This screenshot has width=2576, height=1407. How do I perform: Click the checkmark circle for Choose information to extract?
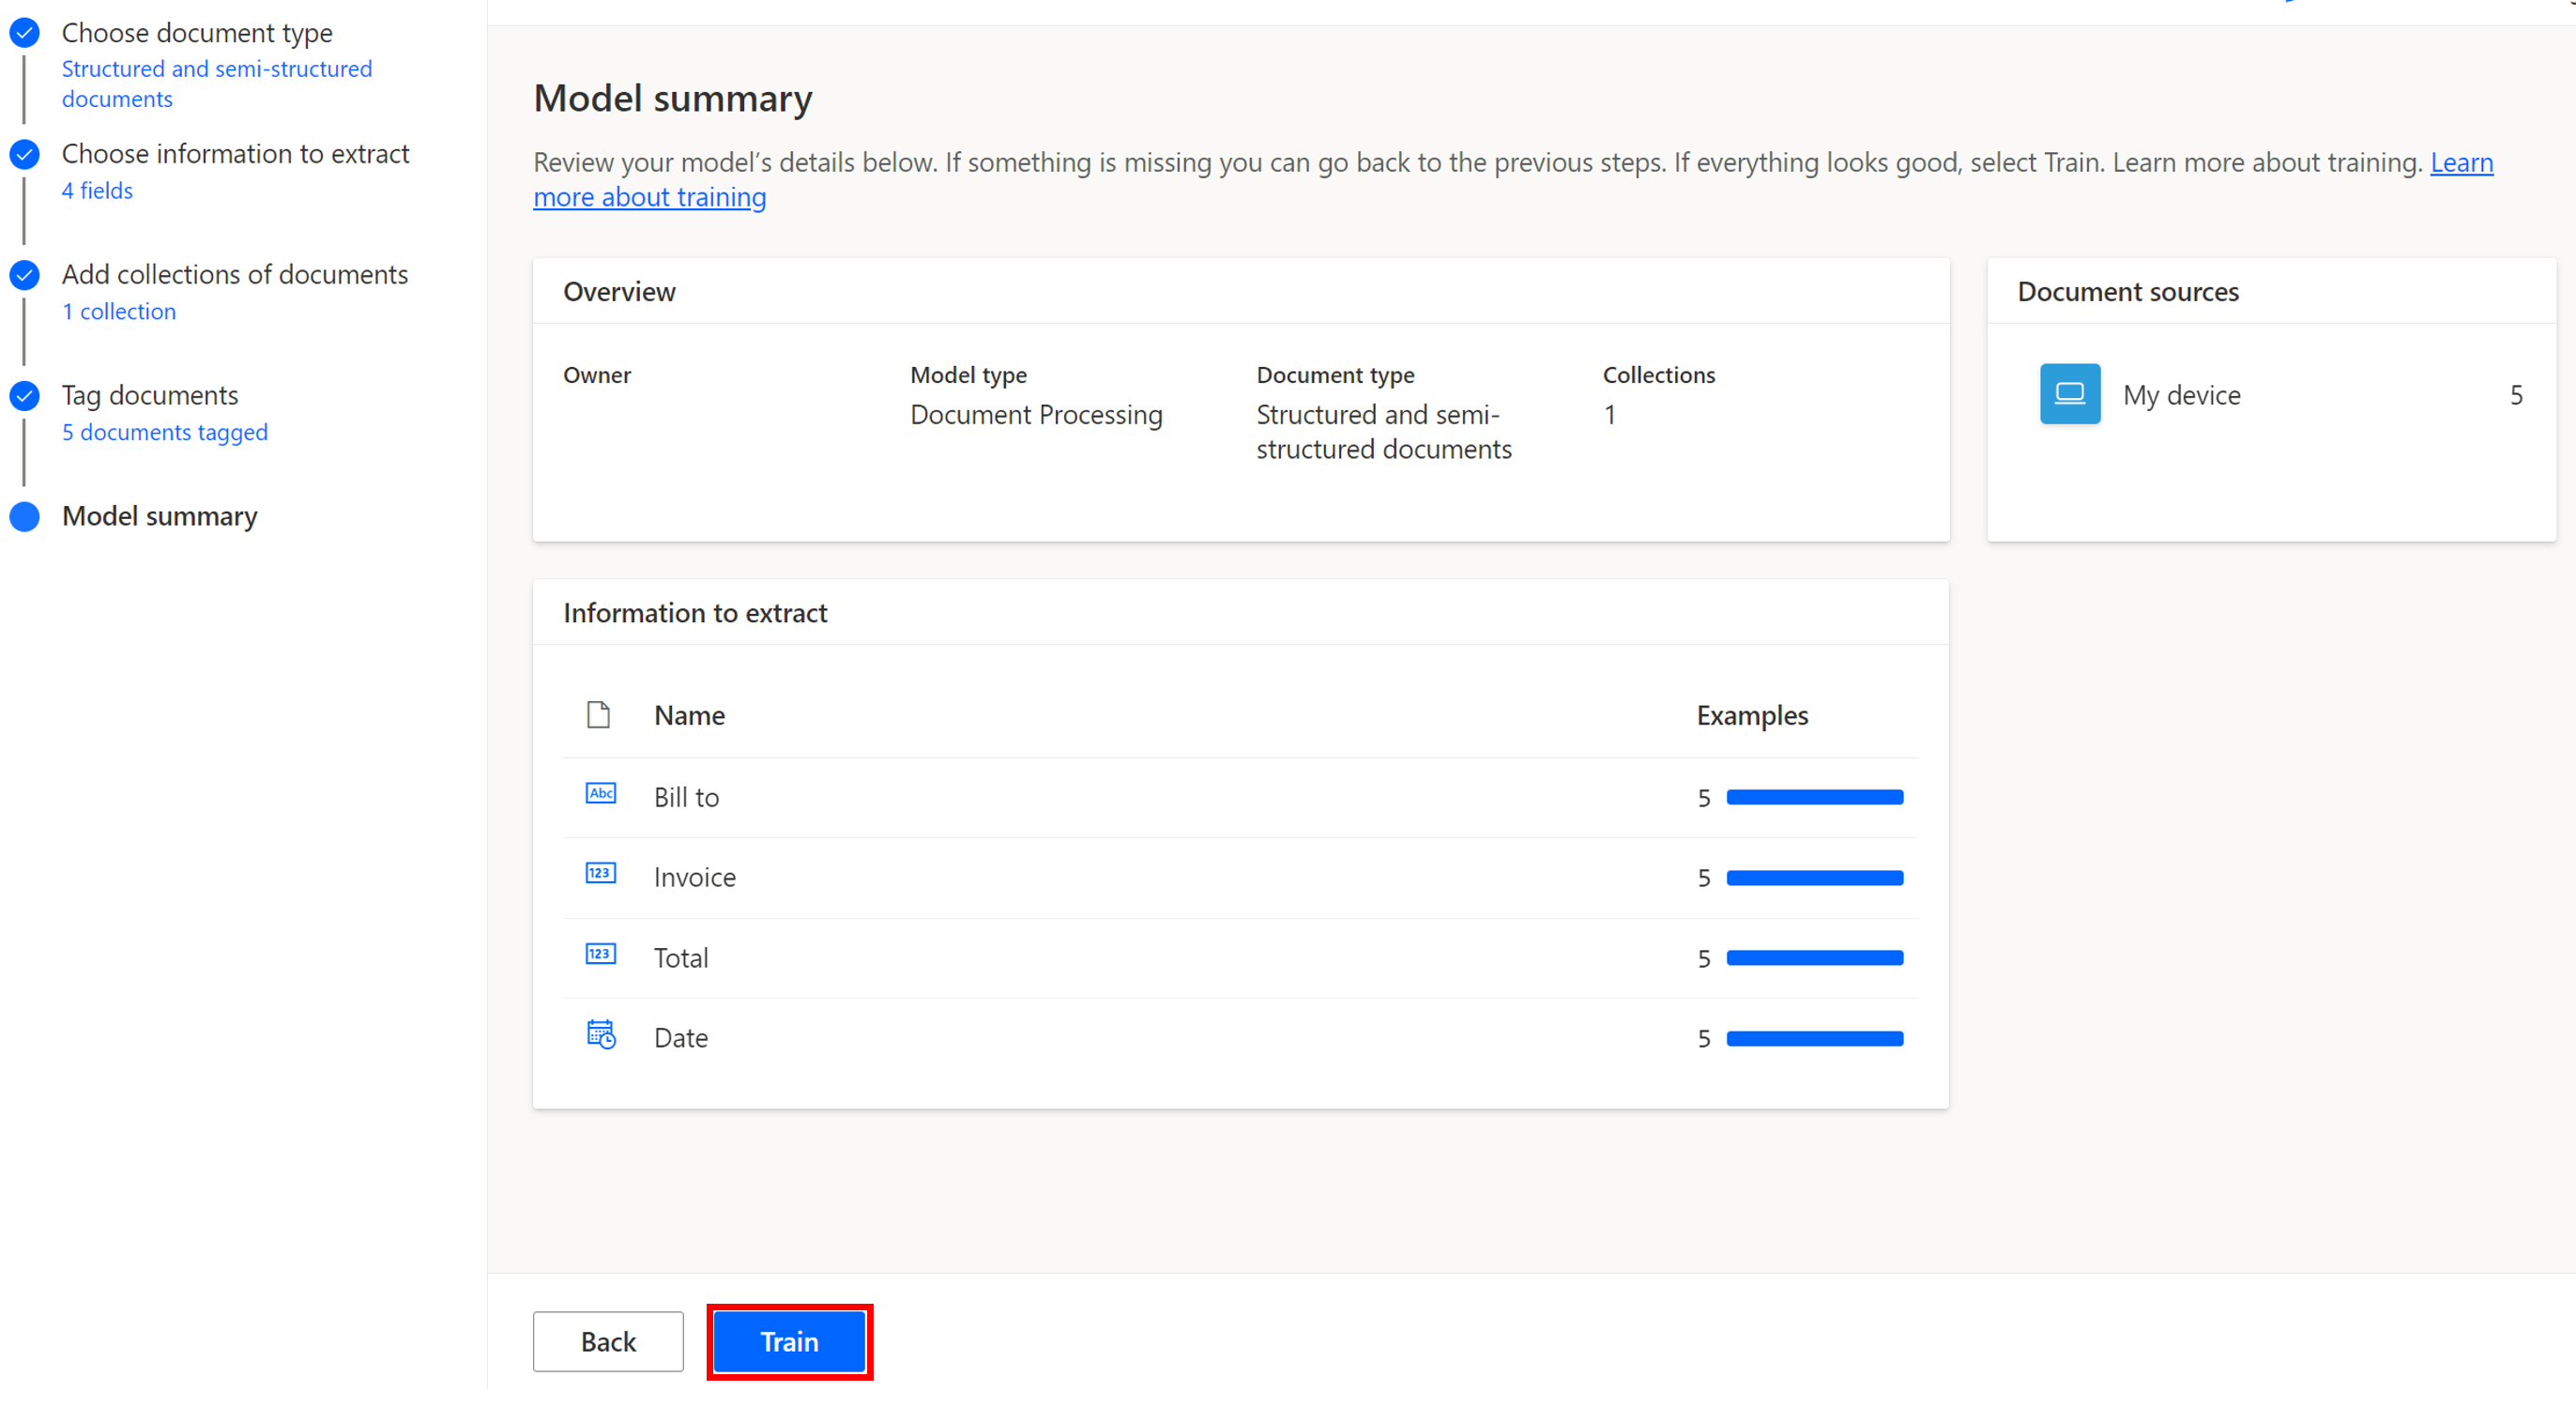pyautogui.click(x=23, y=155)
